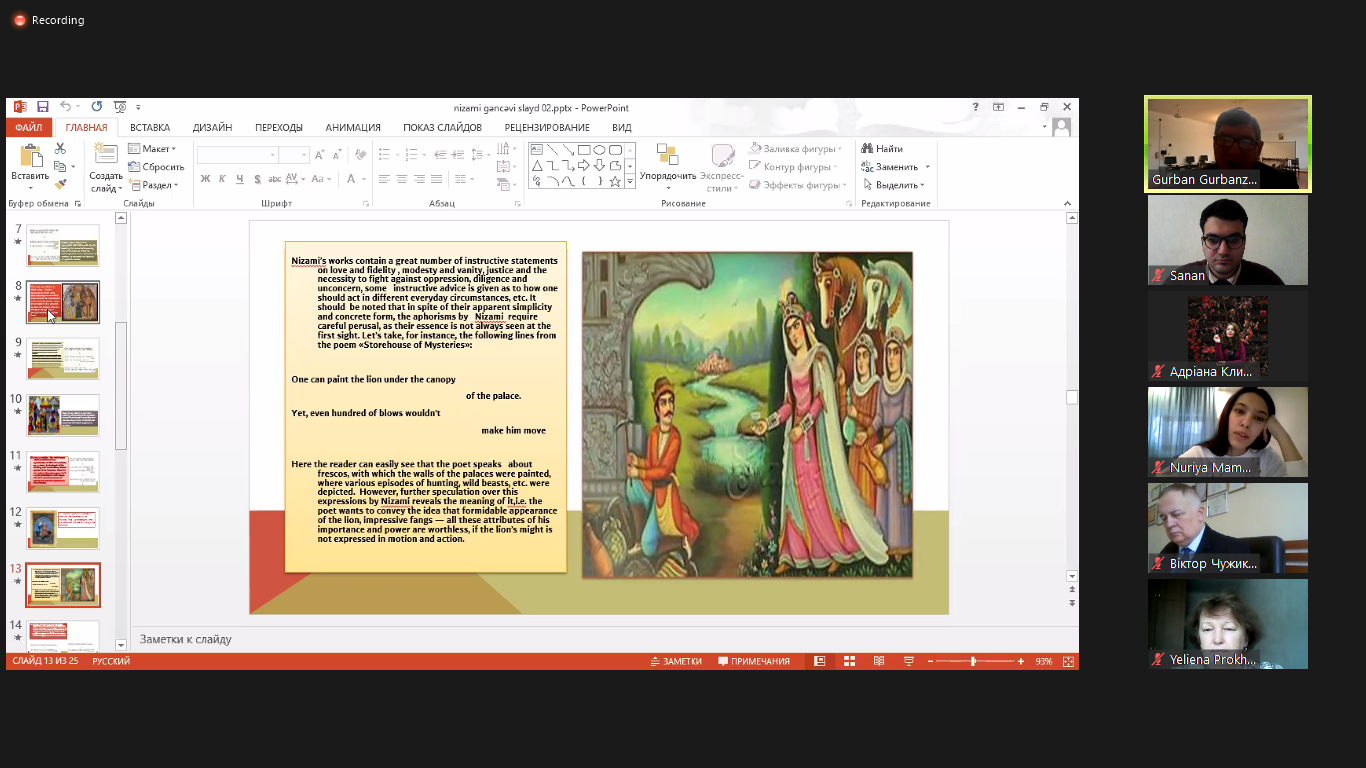Save the presentation with the floppy disk icon
Screen dimensions: 1366x768
coord(43,107)
